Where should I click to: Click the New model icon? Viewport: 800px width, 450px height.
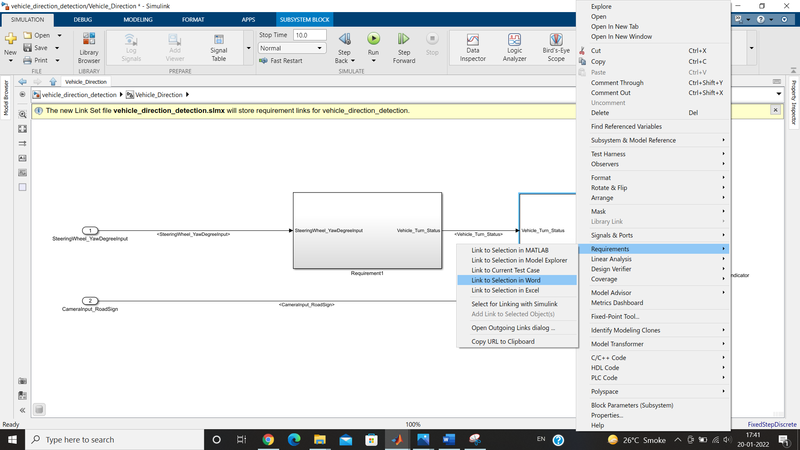click(x=10, y=40)
